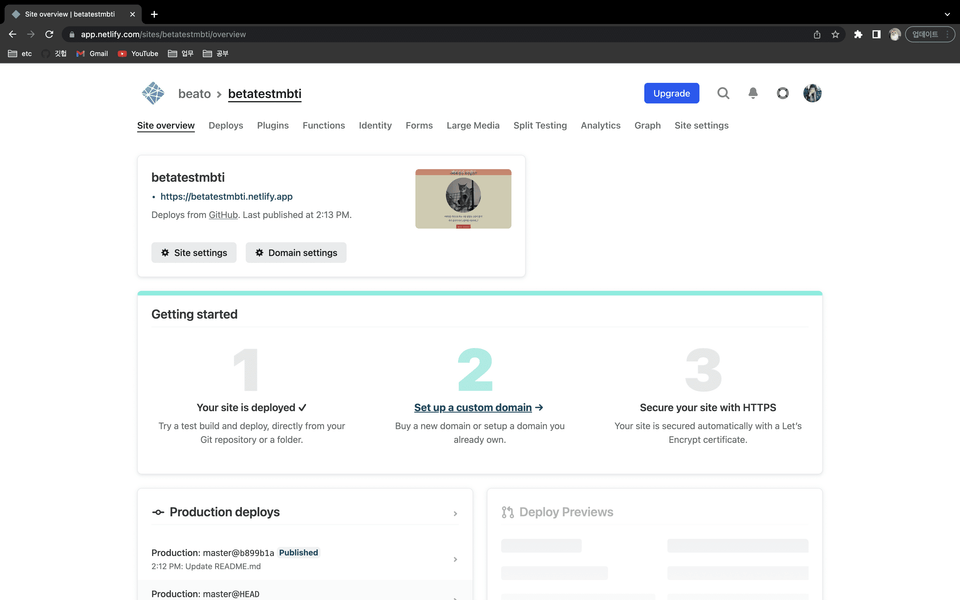
Task: Reload the page with refresh icon
Action: [49, 34]
